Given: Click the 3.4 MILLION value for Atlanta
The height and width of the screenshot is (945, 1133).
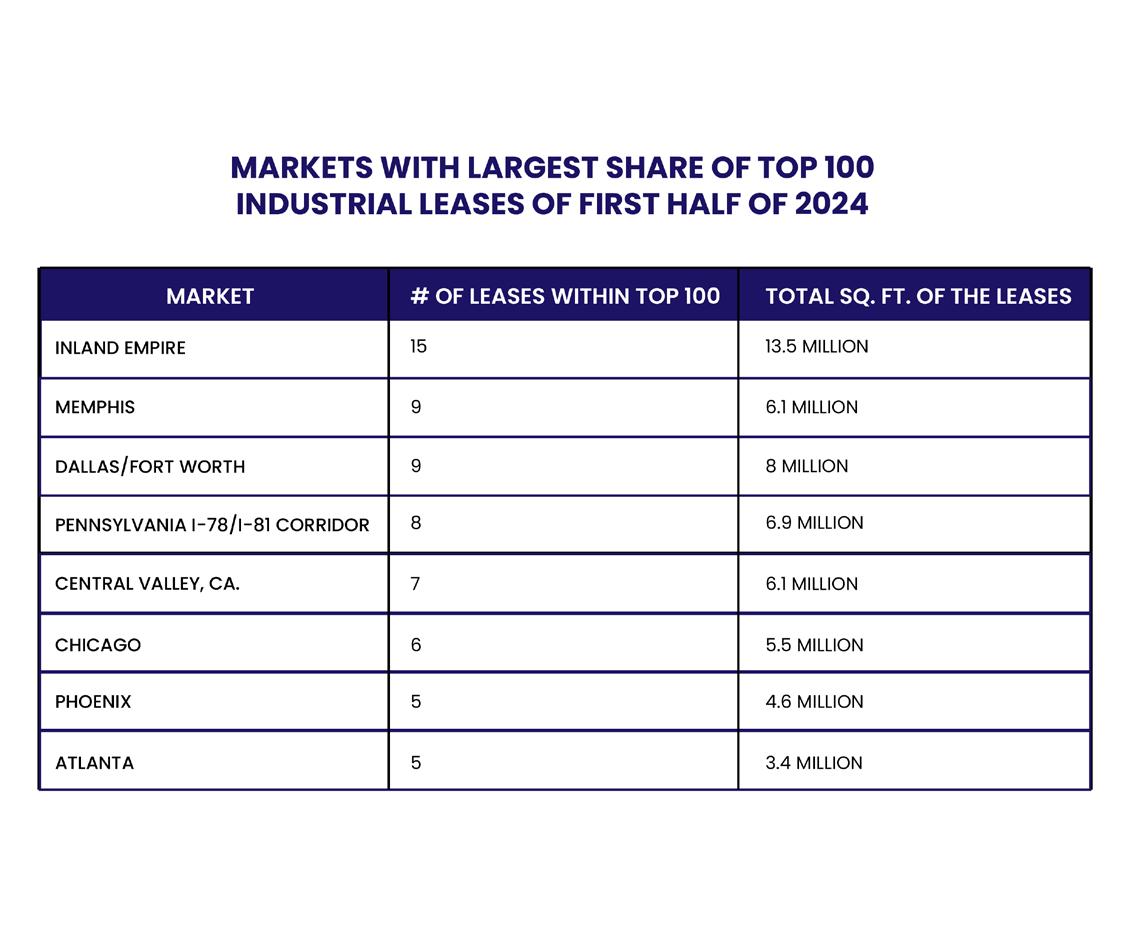Looking at the screenshot, I should (814, 763).
